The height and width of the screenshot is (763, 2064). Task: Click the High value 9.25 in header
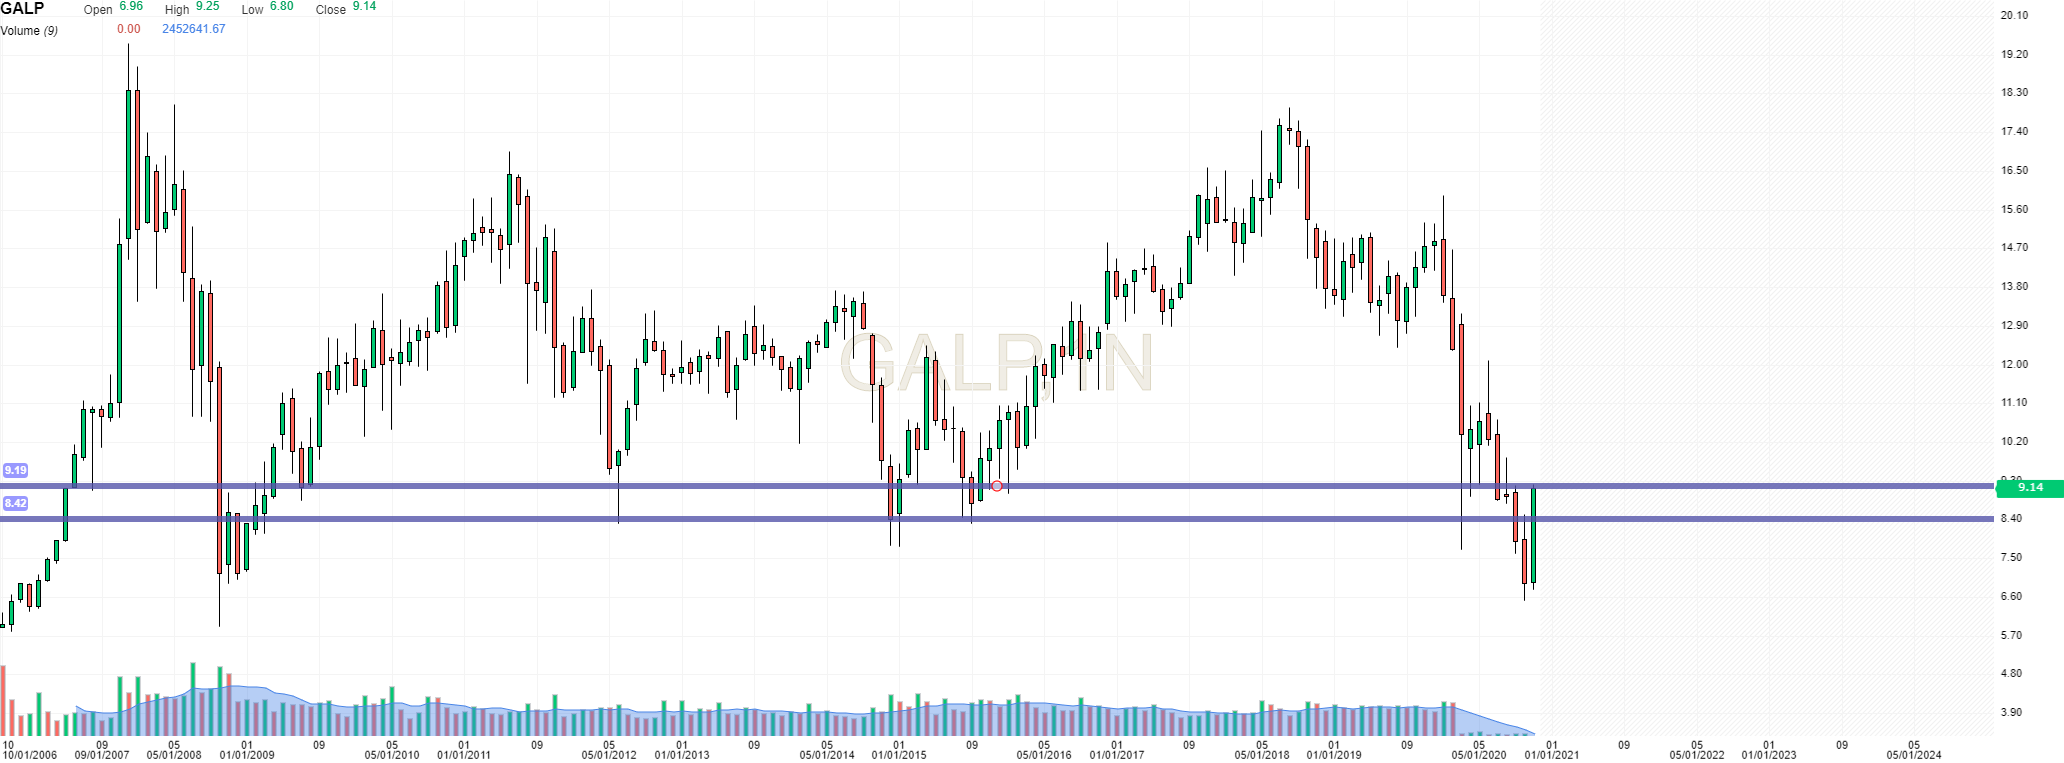coord(207,6)
